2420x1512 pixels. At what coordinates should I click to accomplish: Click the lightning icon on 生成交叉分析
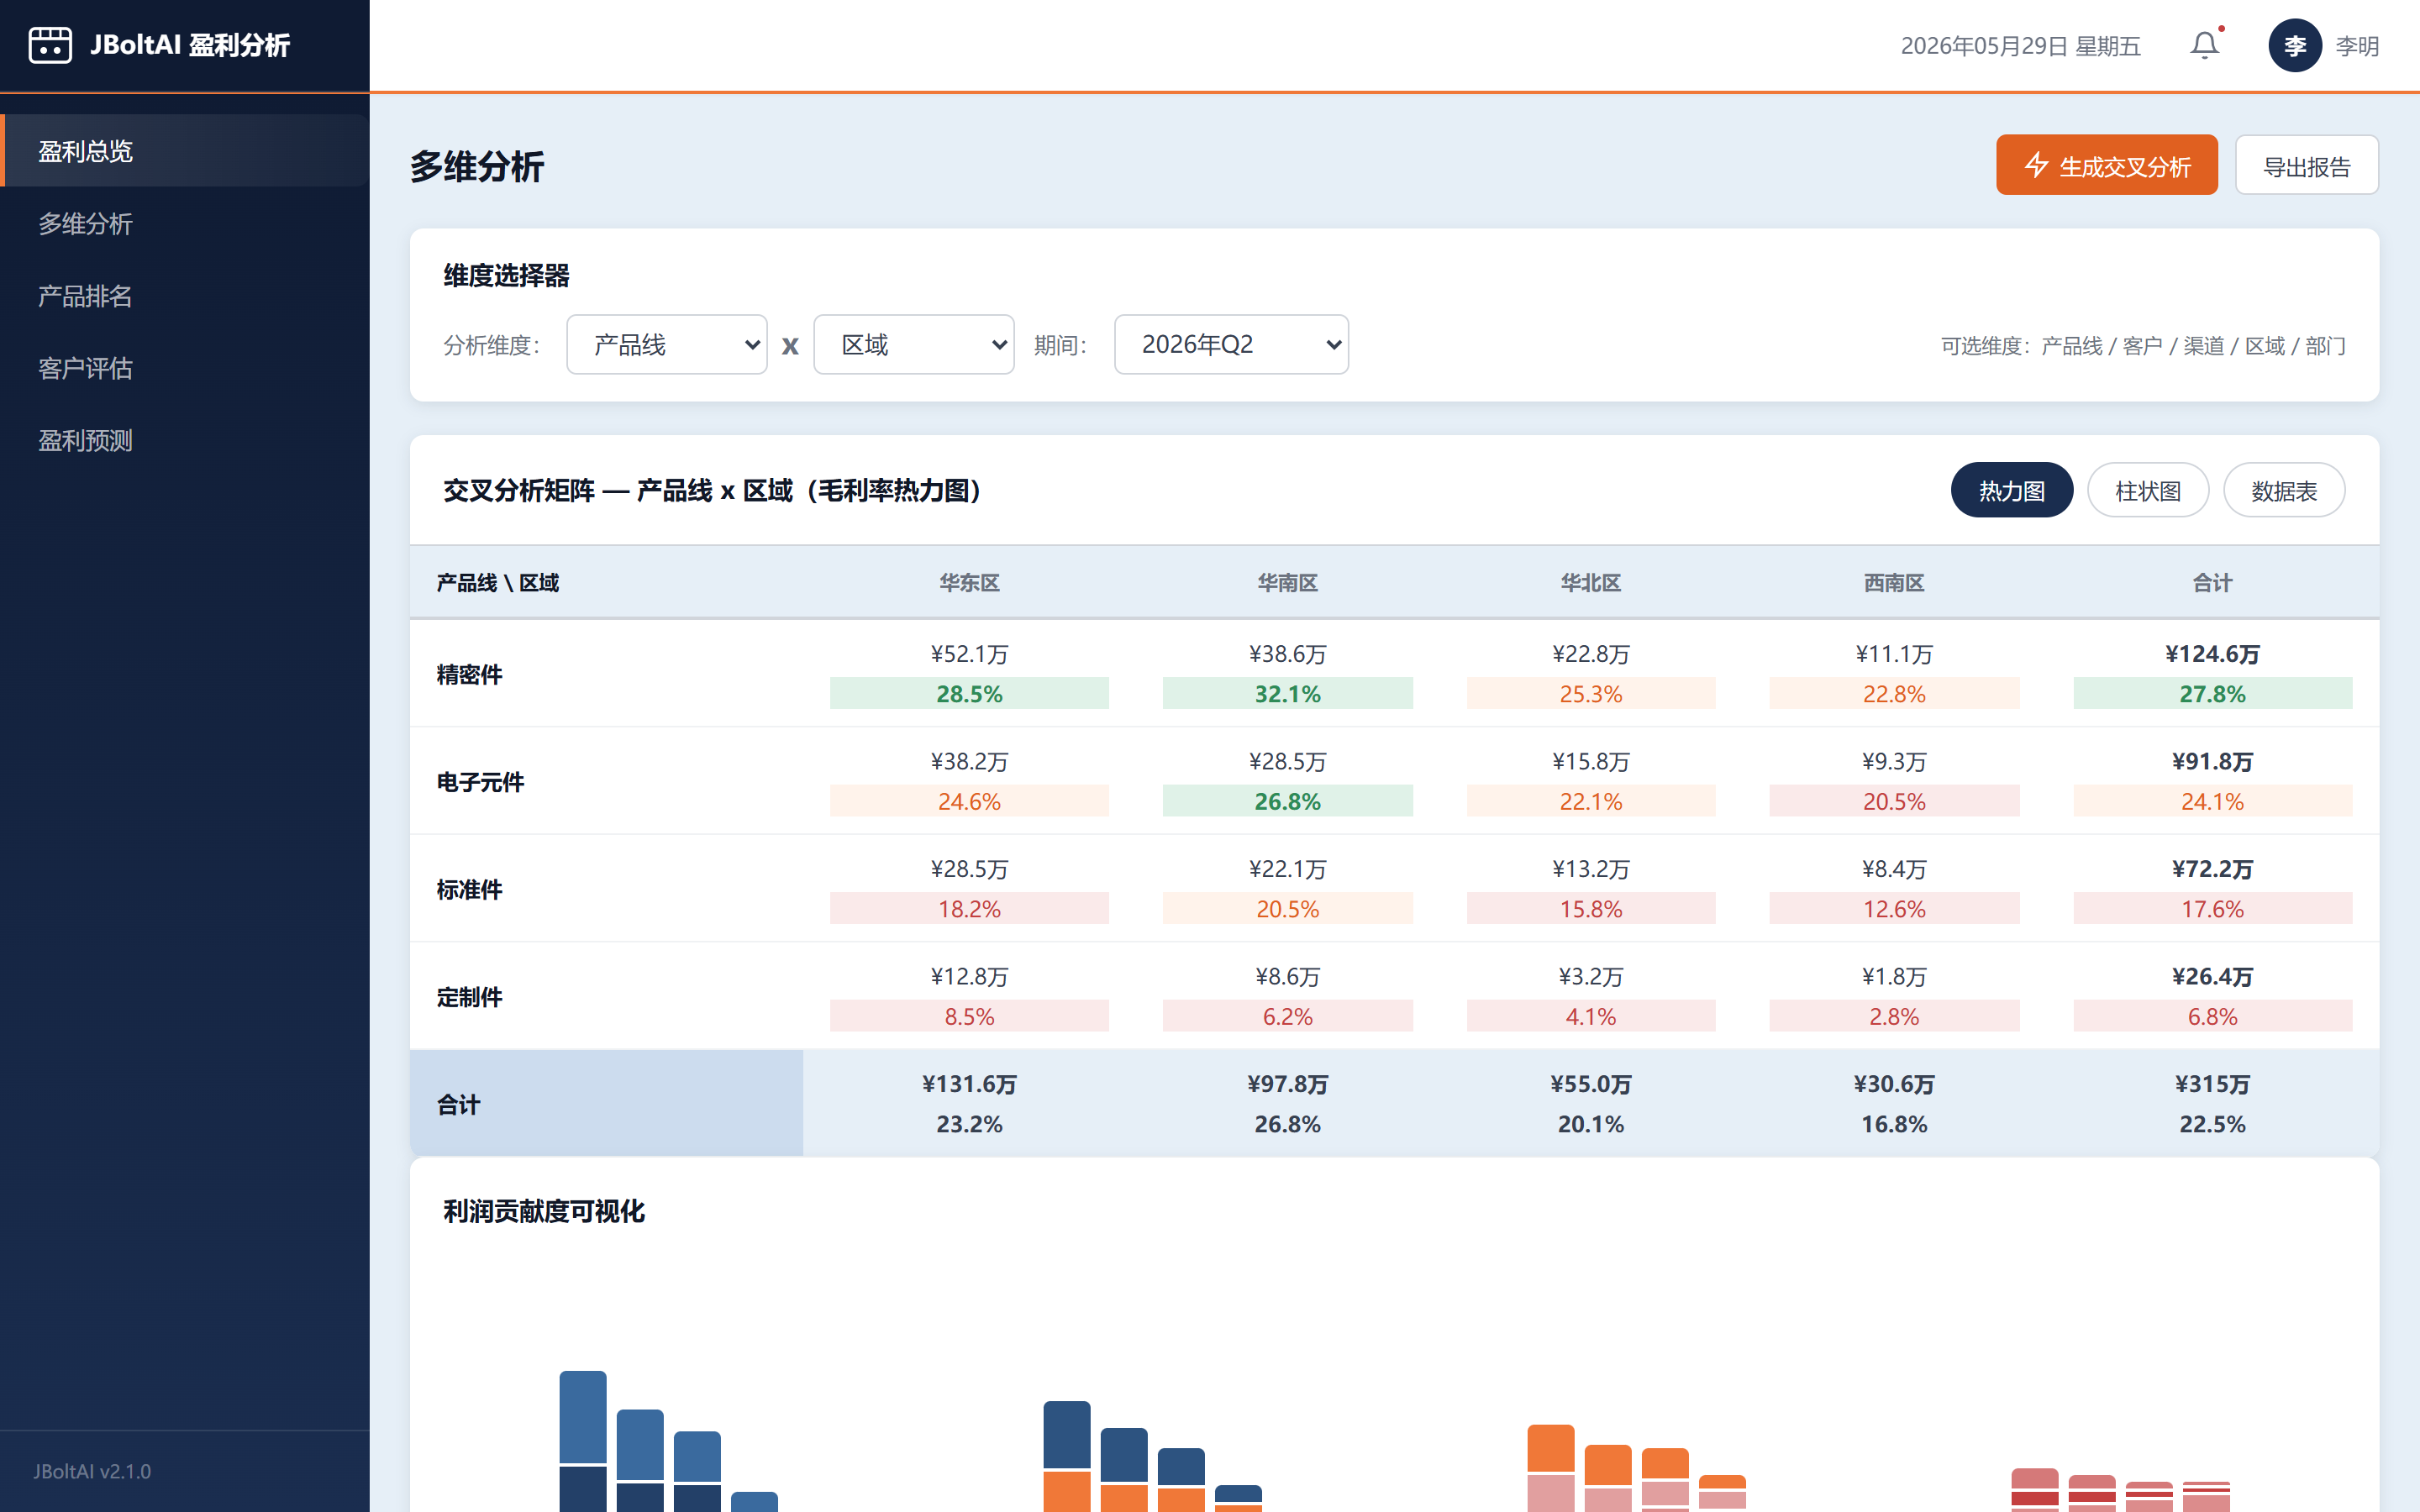pos(2036,165)
